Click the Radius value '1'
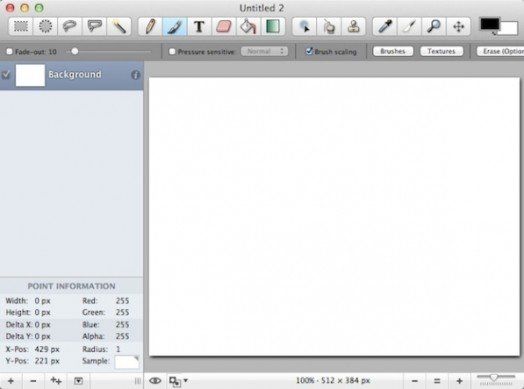Image resolution: width=524 pixels, height=389 pixels. [x=118, y=349]
